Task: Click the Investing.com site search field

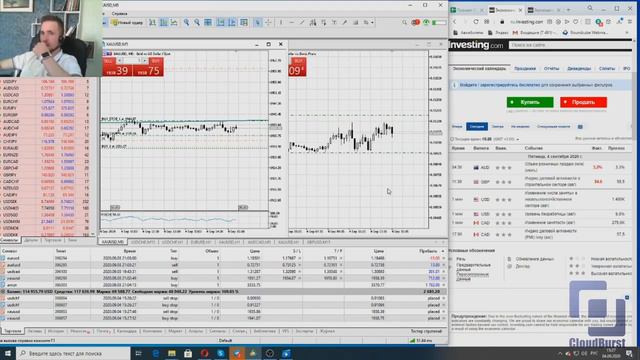Action: pyautogui.click(x=570, y=45)
